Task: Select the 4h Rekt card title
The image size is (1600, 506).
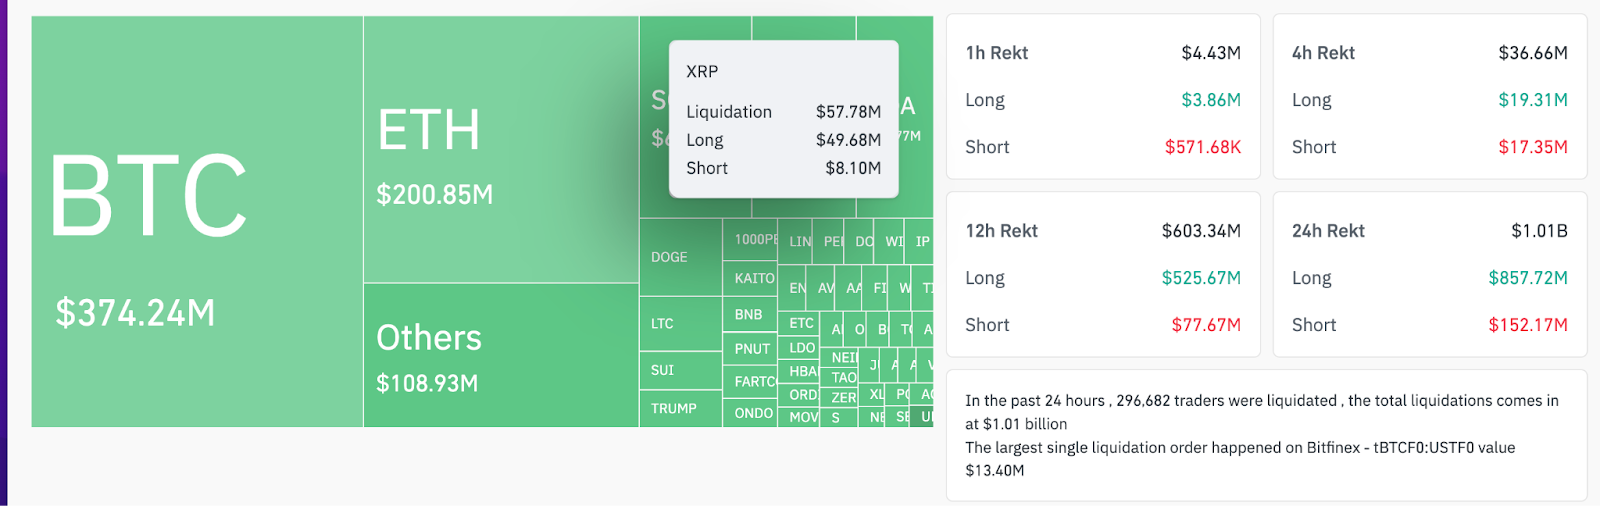Action: 1323,53
